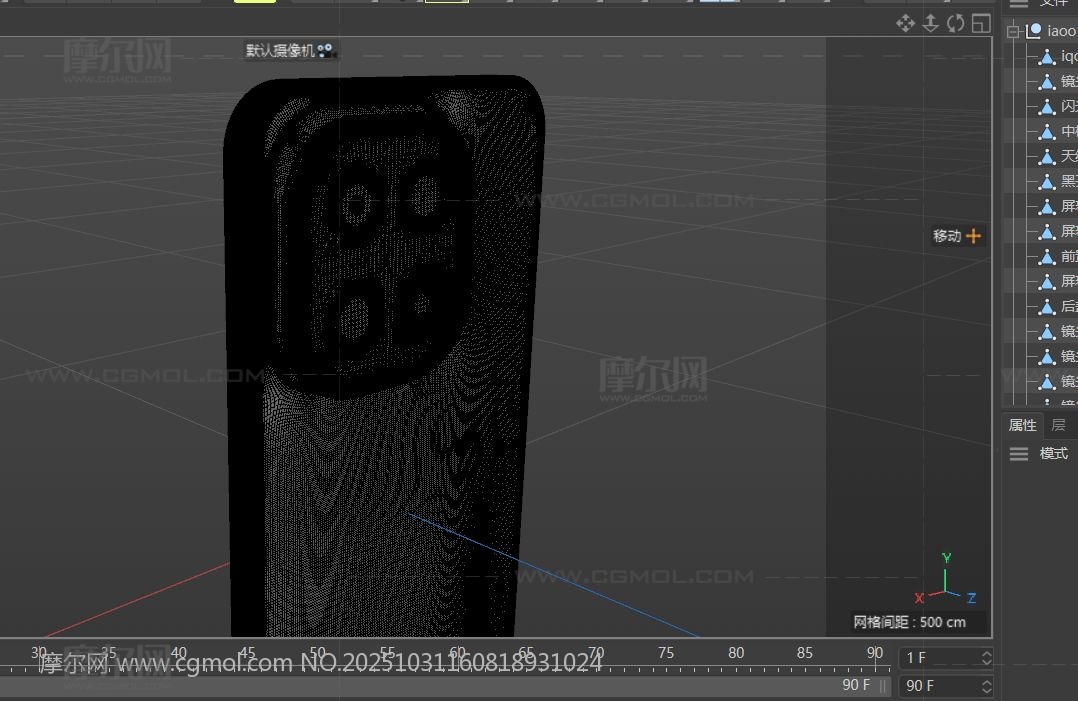Click the 1 F current frame field

(x=940, y=658)
